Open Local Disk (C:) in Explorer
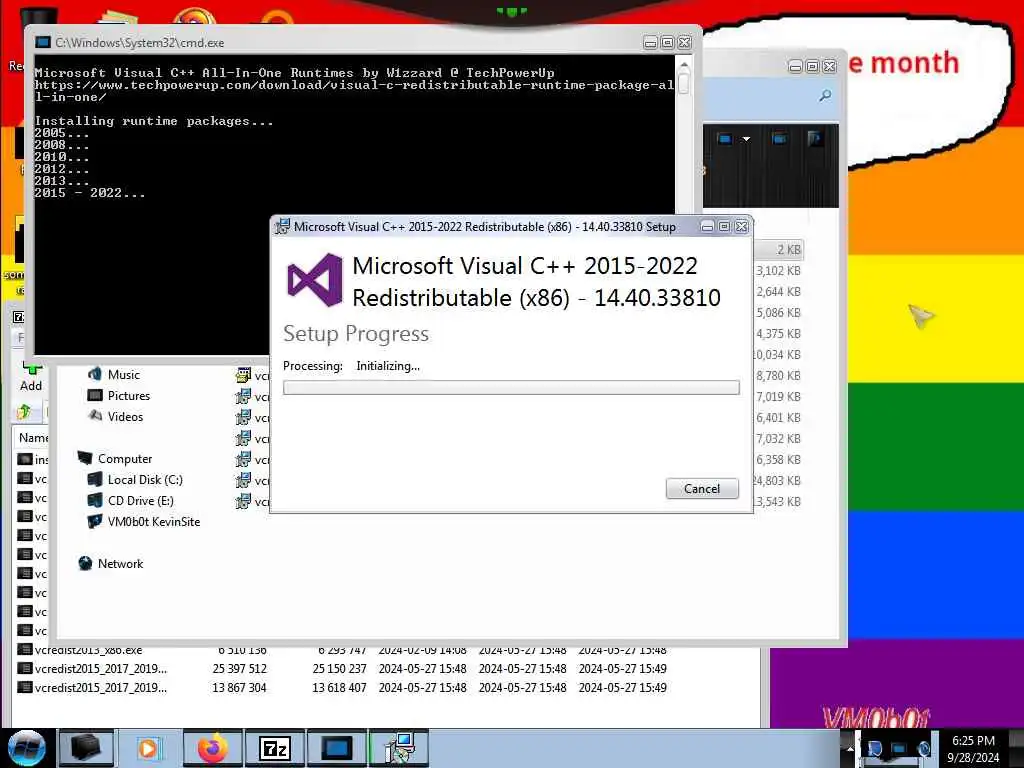The height and width of the screenshot is (768, 1024). 145,479
